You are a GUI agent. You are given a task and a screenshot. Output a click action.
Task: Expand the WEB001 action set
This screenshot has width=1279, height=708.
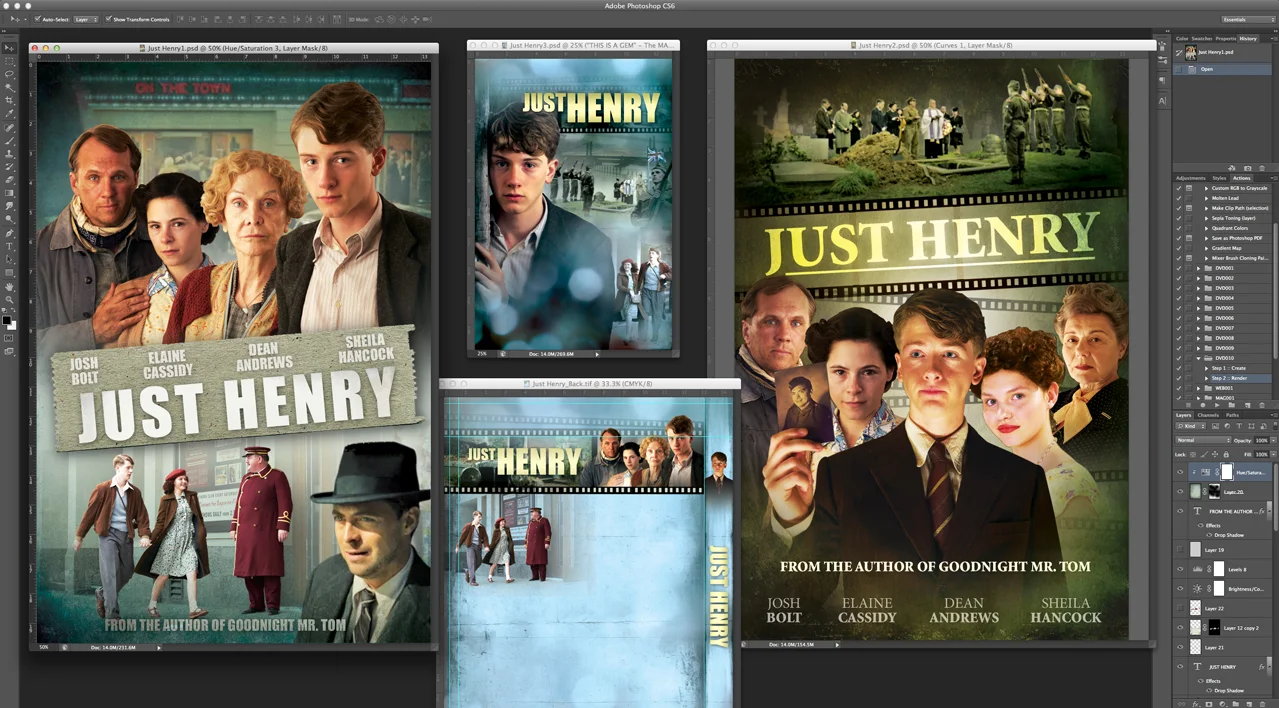click(x=1199, y=388)
